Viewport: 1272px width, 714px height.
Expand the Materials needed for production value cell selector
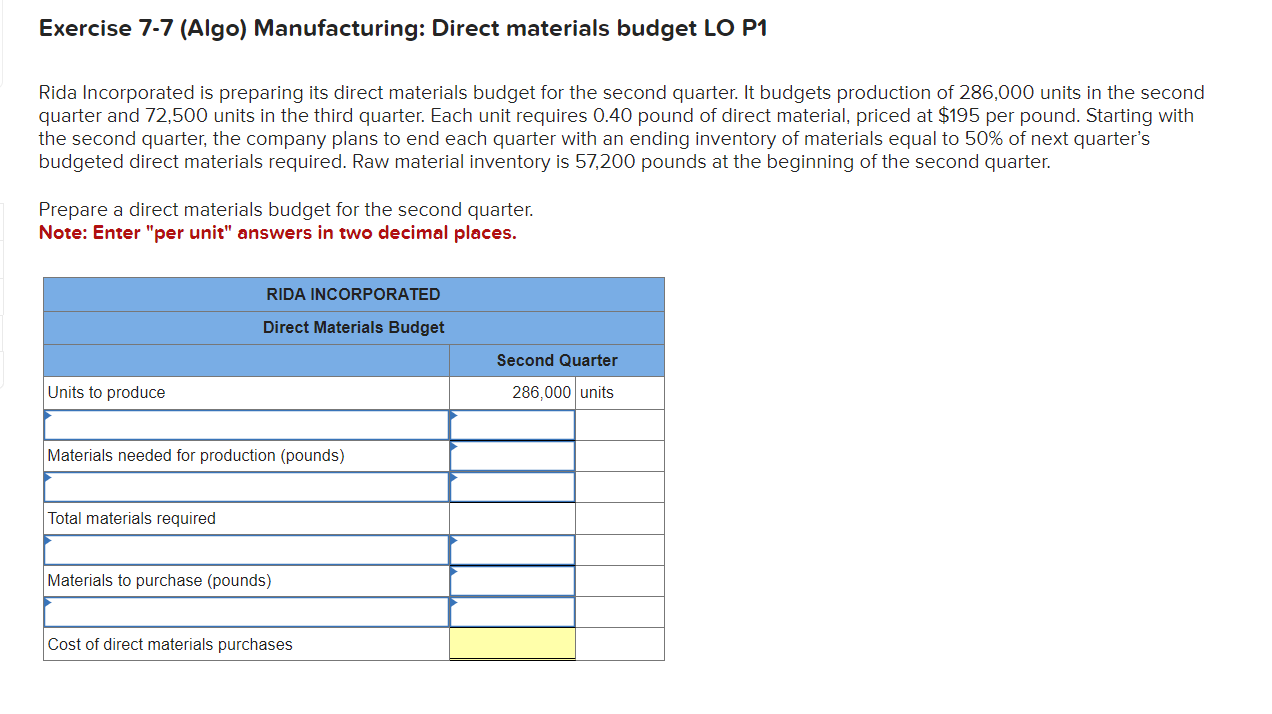[512, 455]
